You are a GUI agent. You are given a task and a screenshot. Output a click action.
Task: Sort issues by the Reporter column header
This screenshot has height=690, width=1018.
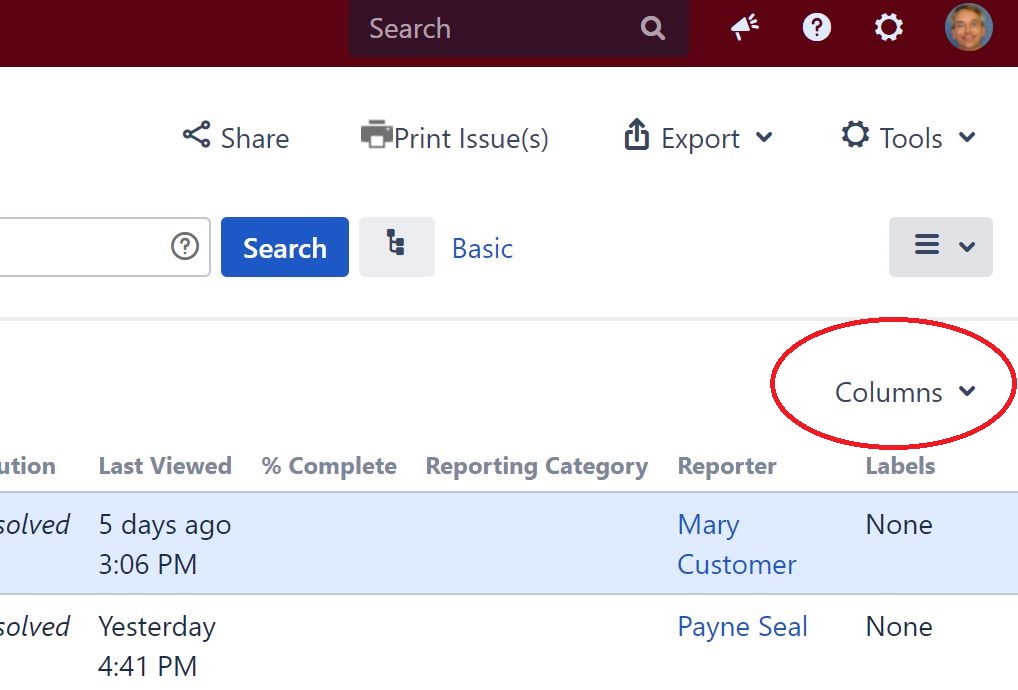click(727, 465)
